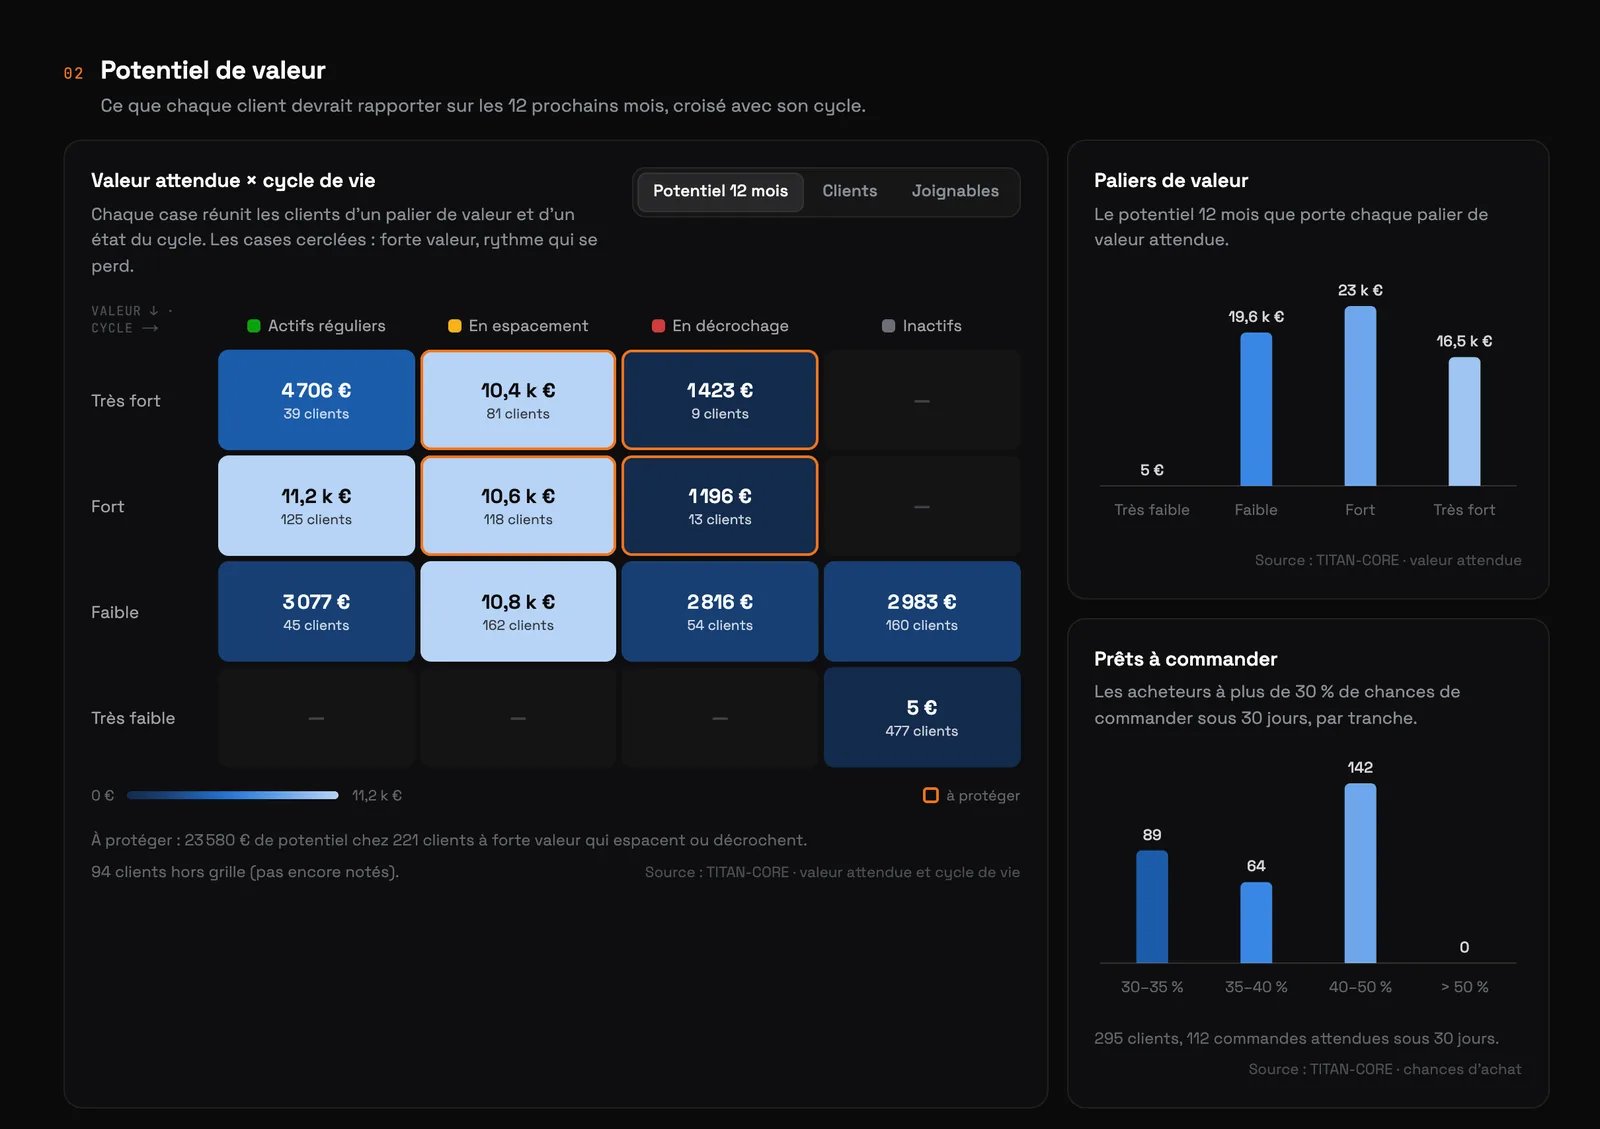Image resolution: width=1600 pixels, height=1129 pixels.
Task: Click the Très fort 16,5 k € bar
Action: [x=1464, y=421]
